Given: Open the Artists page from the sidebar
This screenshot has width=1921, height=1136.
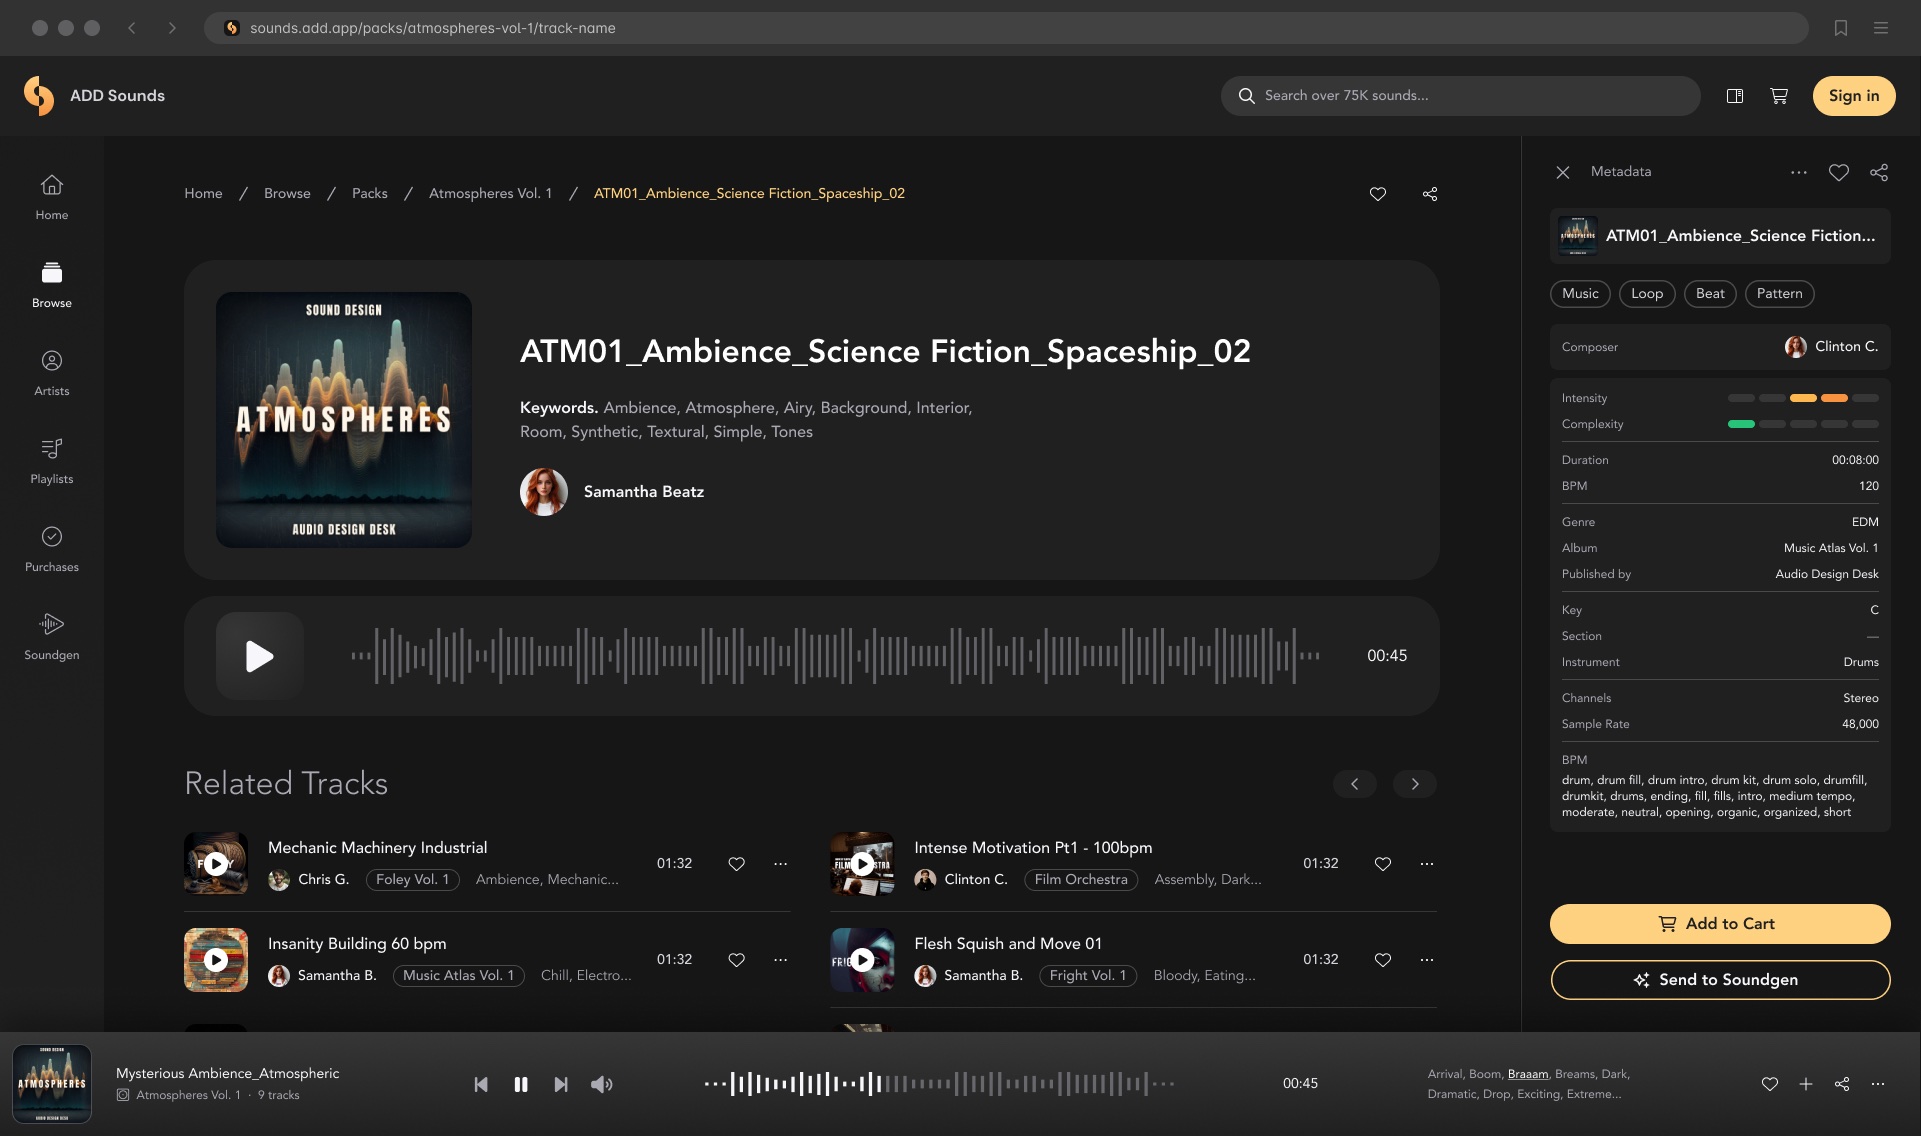Looking at the screenshot, I should (x=51, y=372).
